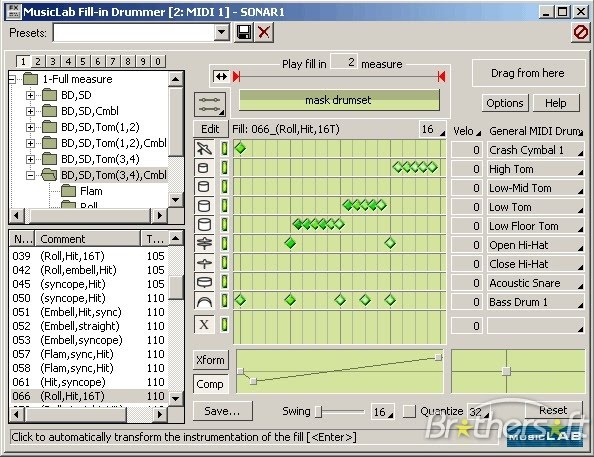This screenshot has height=457, width=594.
Task: Open the sliders settings icon button
Action: tap(210, 104)
